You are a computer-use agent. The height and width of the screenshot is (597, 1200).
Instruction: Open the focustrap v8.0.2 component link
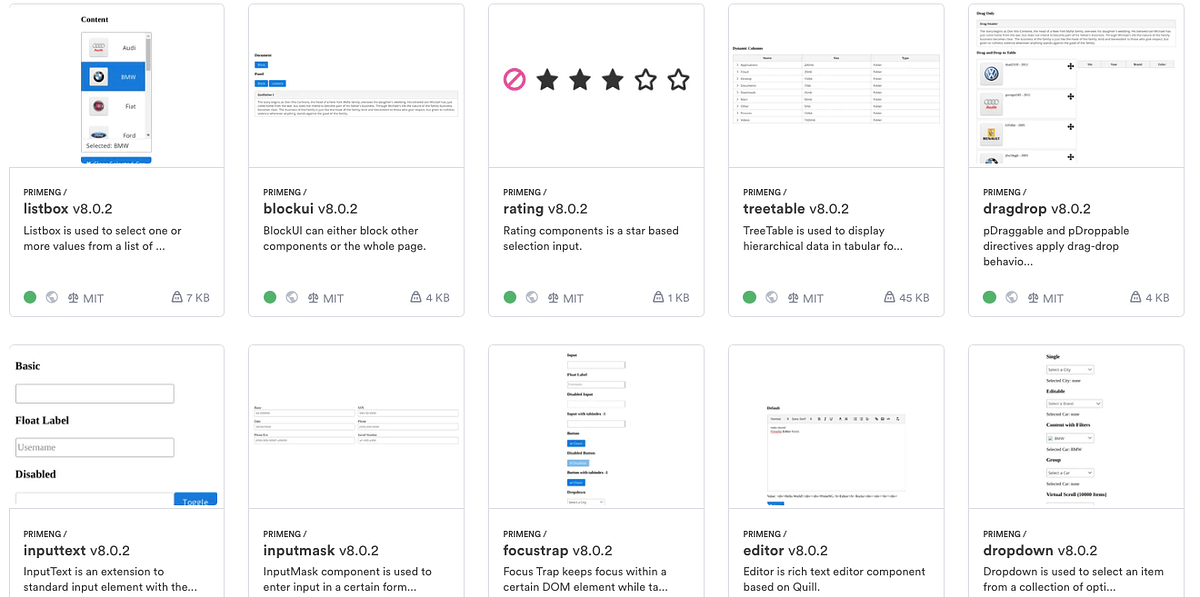[560, 550]
